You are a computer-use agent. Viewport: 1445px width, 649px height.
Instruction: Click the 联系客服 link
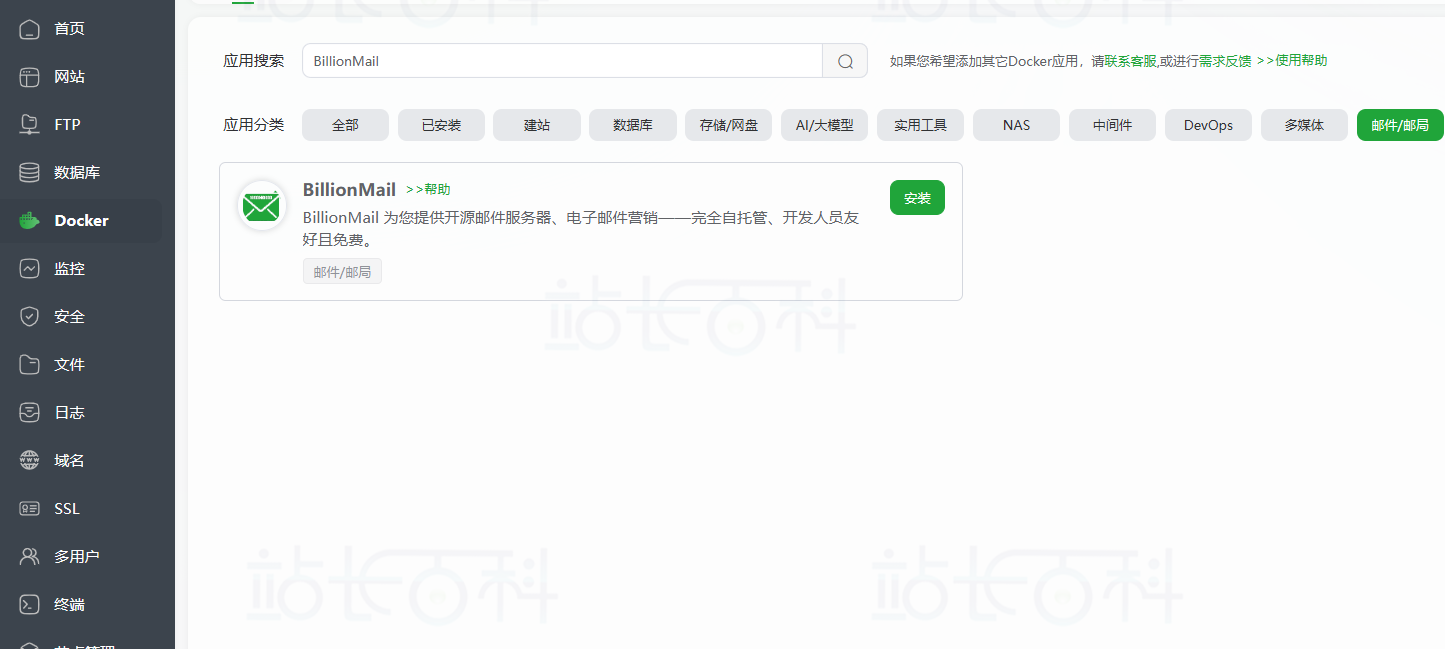click(x=1130, y=61)
